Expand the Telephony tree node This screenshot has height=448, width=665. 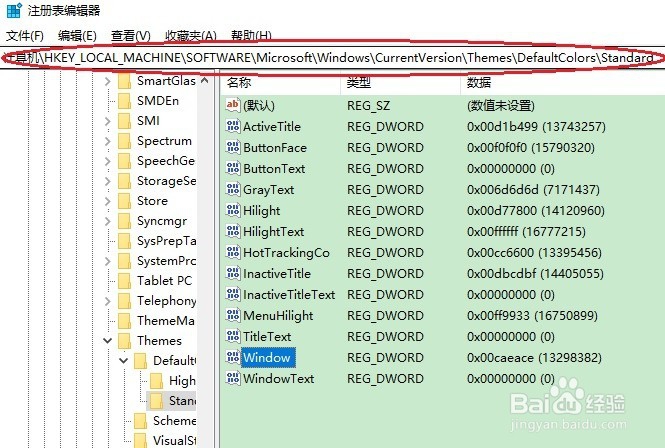108,301
